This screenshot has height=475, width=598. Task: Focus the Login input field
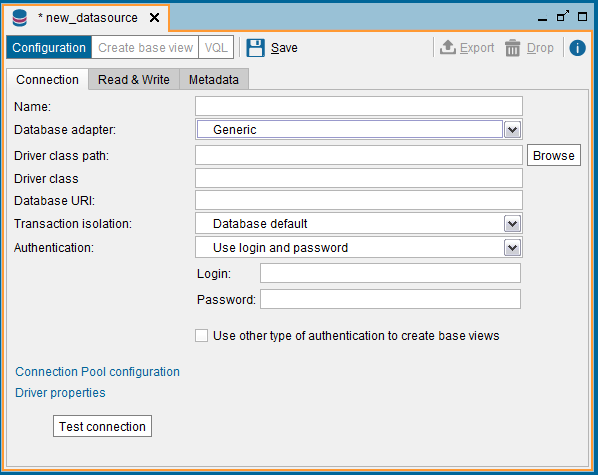click(390, 273)
